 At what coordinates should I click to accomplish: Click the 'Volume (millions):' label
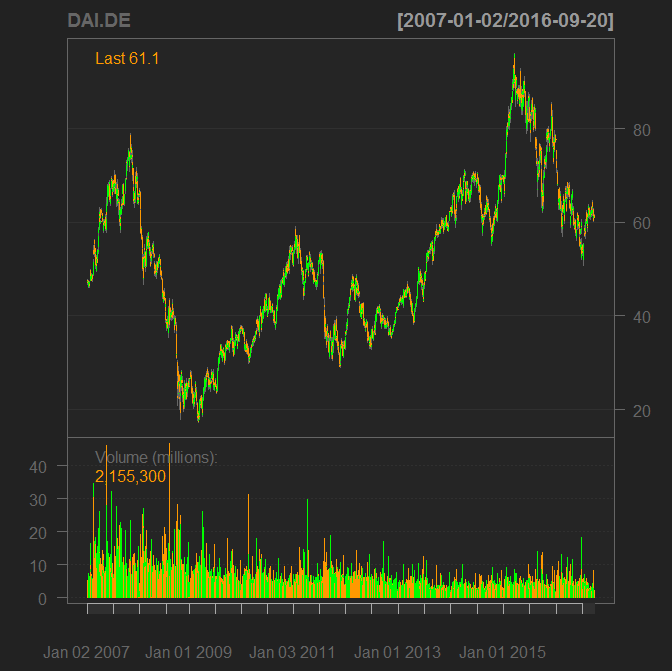[x=156, y=457]
